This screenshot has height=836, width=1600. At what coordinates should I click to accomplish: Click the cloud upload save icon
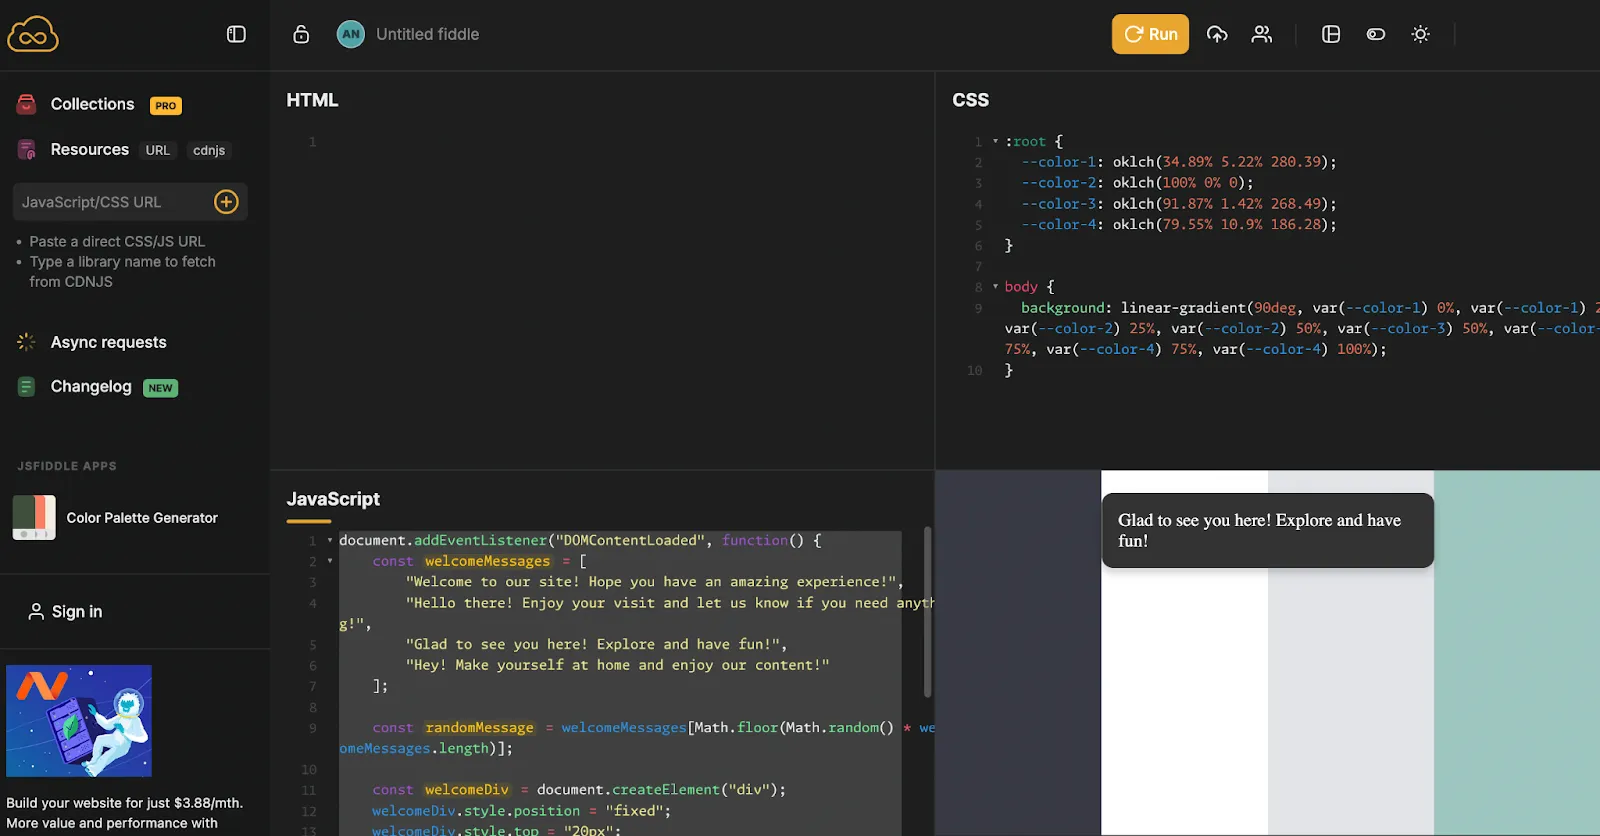tap(1217, 34)
